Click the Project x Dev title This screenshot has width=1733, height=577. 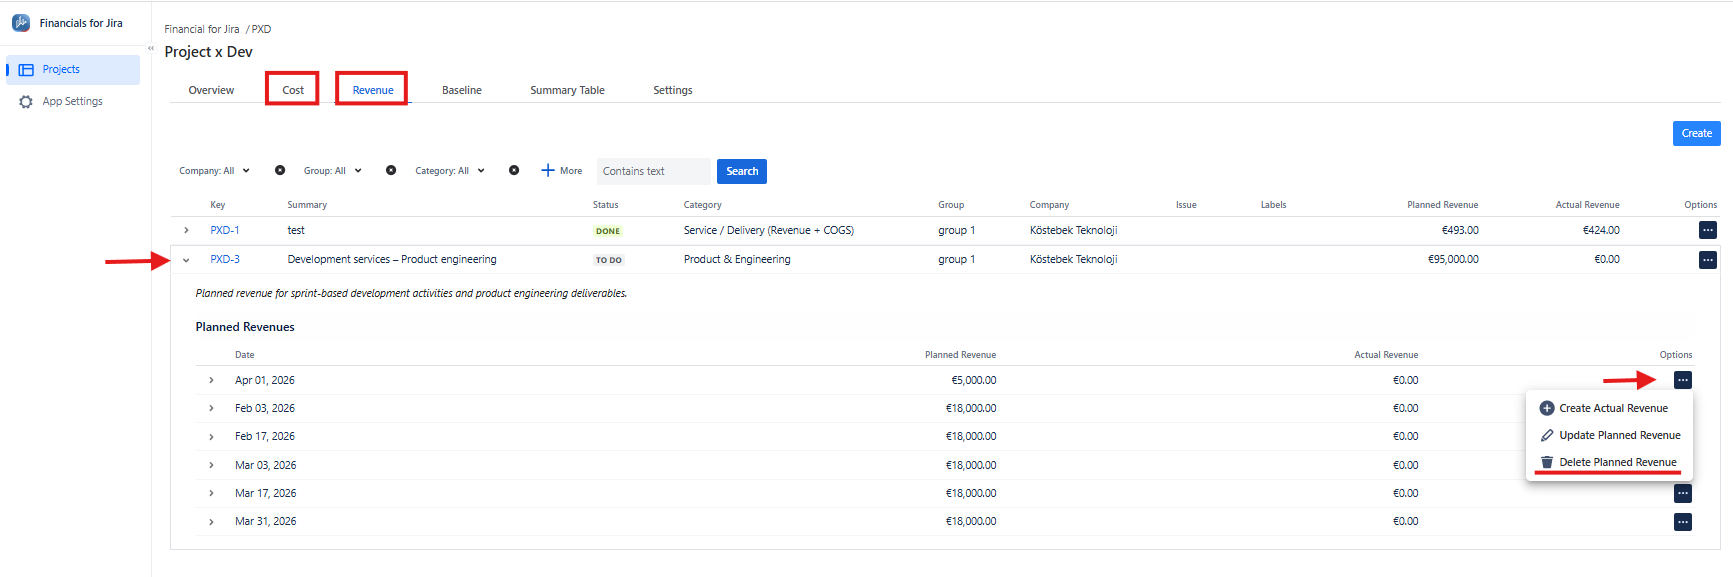pos(208,52)
